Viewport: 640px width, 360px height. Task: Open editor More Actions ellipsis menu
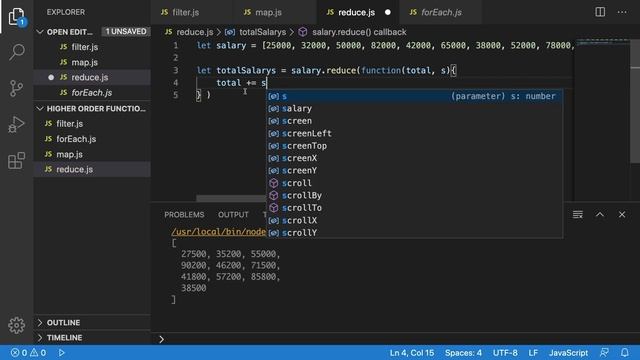622,12
